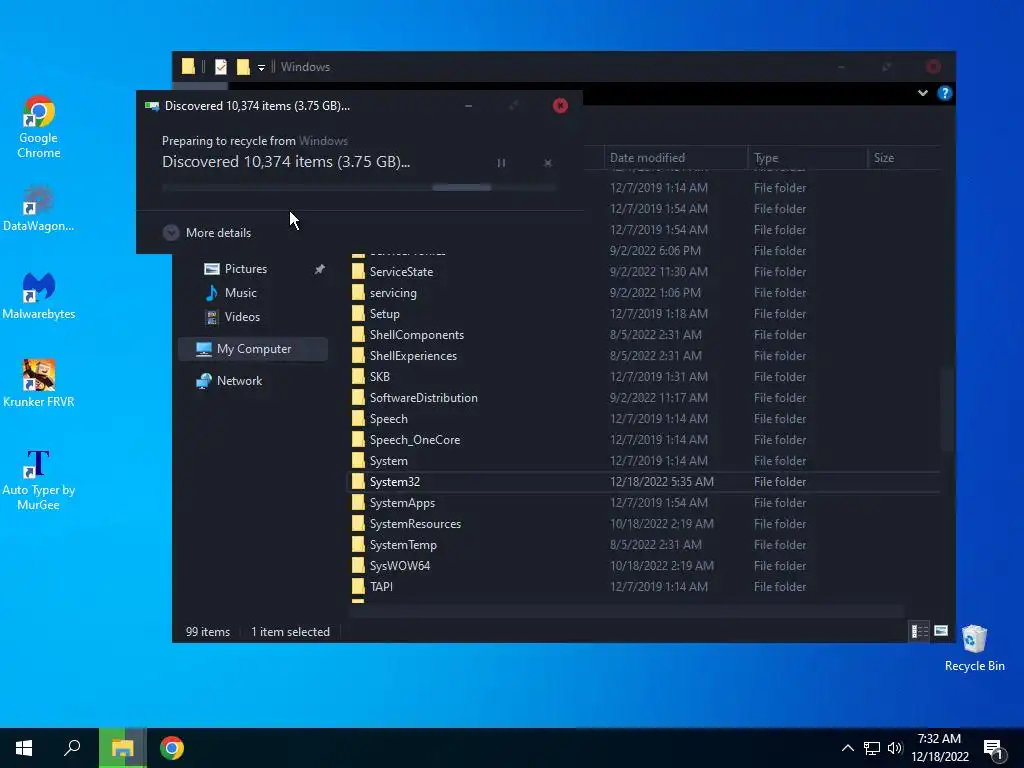Select My Computer in navigation pane
This screenshot has height=768, width=1024.
(253, 349)
